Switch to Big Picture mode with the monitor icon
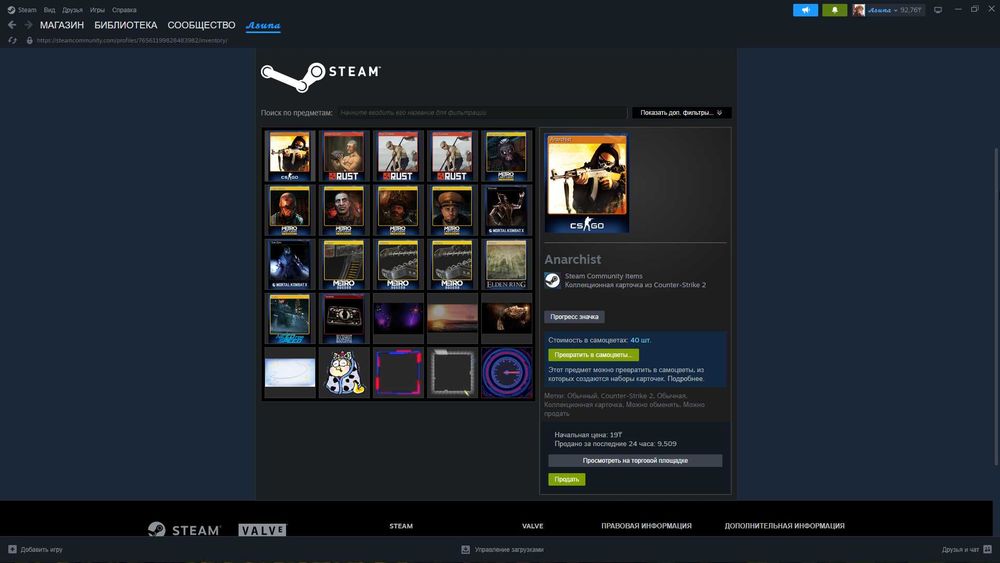The width and height of the screenshot is (1000, 563). point(938,10)
